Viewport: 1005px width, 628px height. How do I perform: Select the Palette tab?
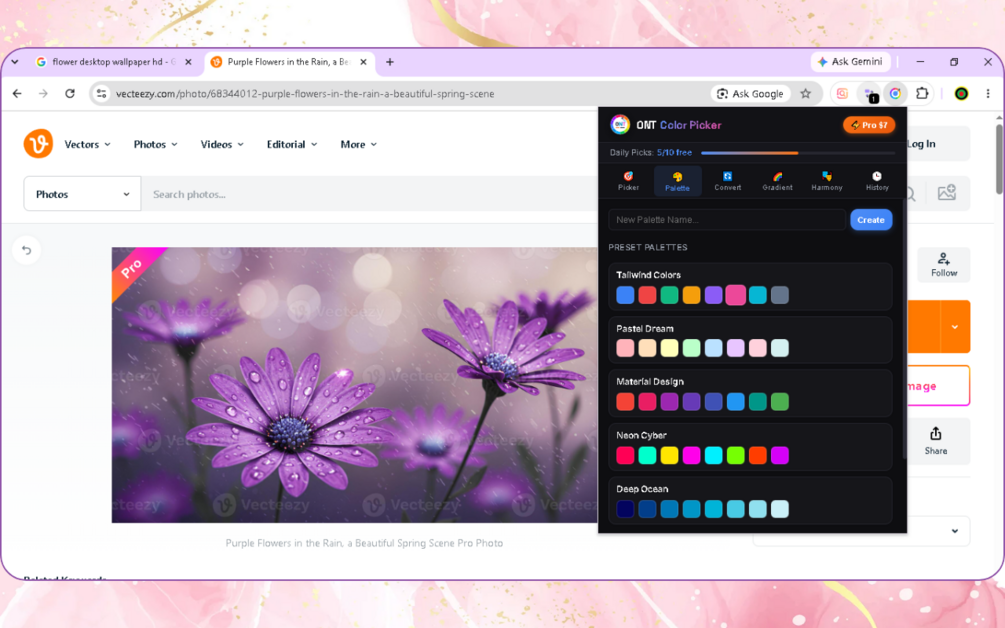tap(677, 181)
